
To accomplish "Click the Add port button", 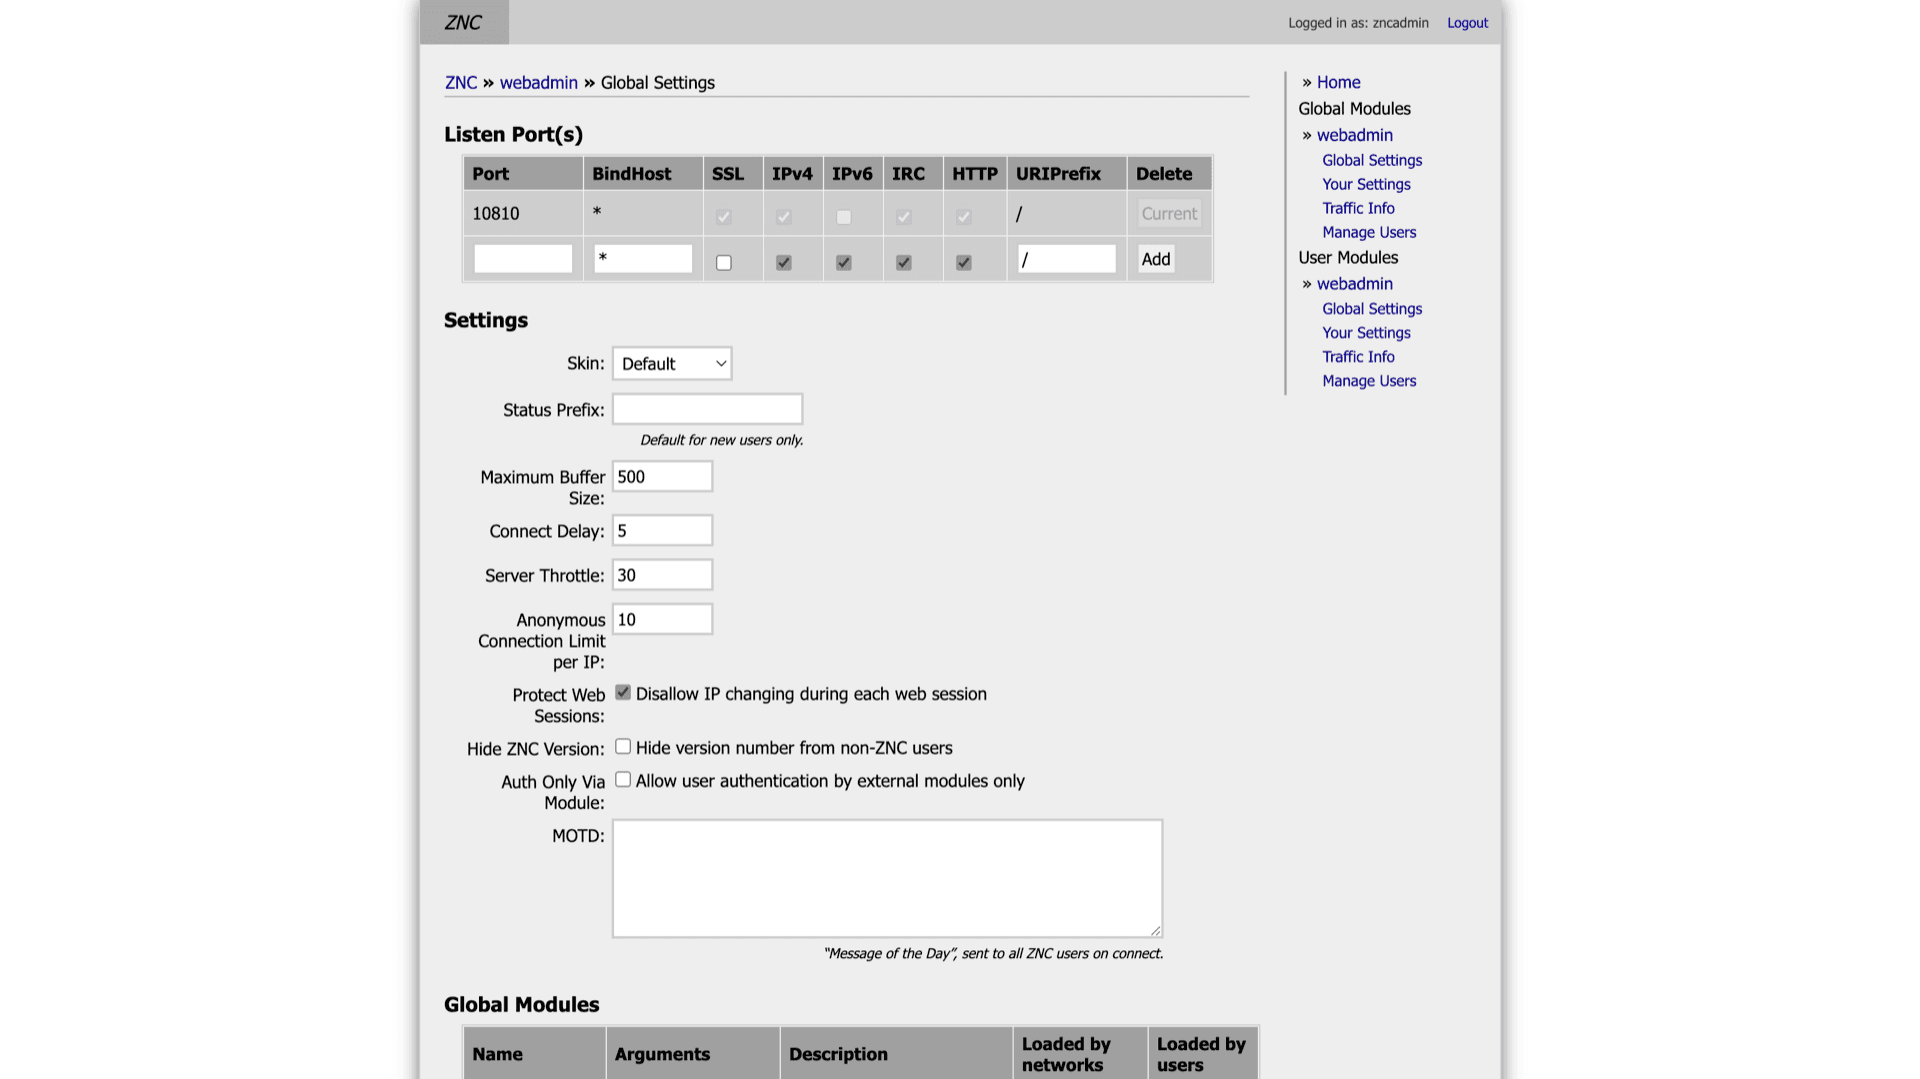I will pyautogui.click(x=1156, y=259).
